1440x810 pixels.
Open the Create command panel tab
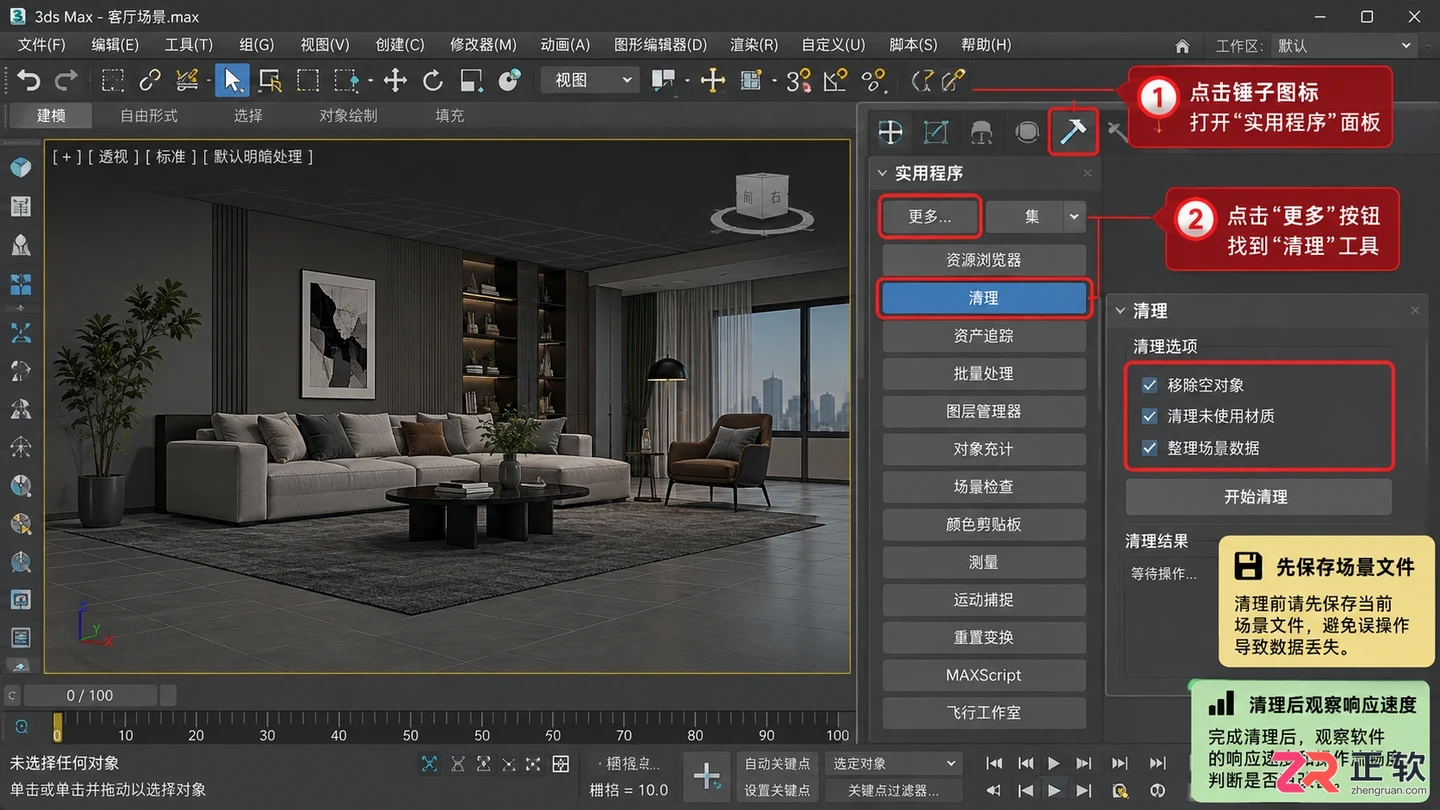pos(890,132)
